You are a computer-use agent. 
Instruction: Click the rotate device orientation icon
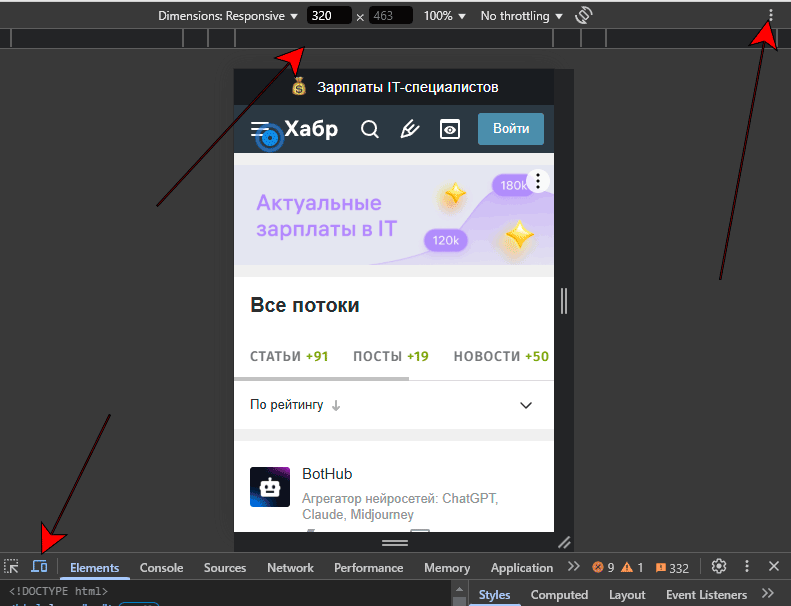(585, 16)
